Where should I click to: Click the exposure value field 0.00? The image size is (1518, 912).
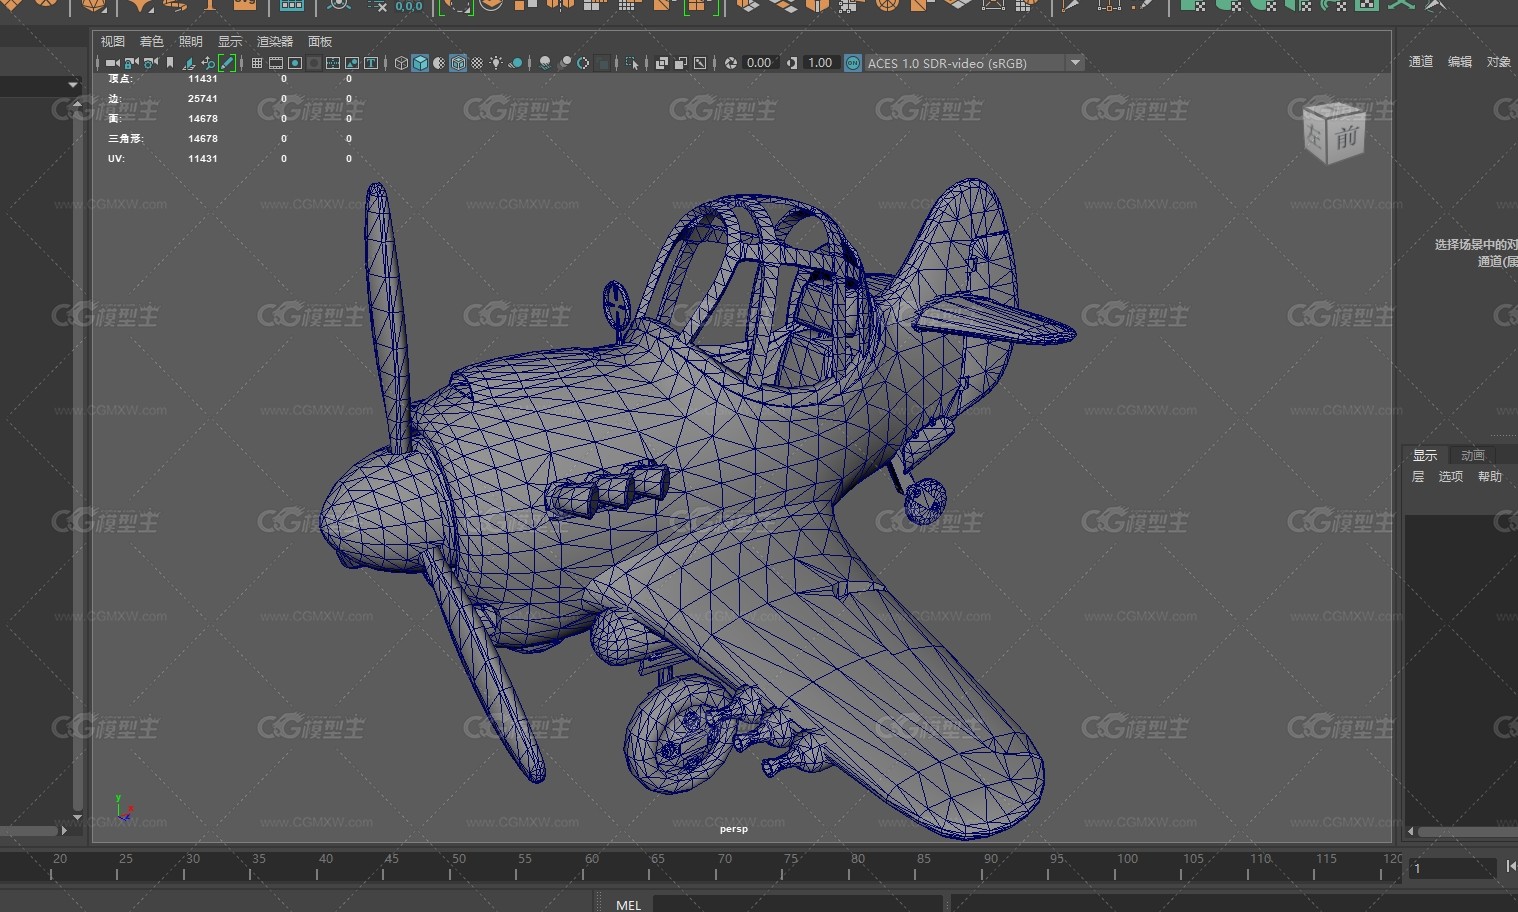click(760, 63)
